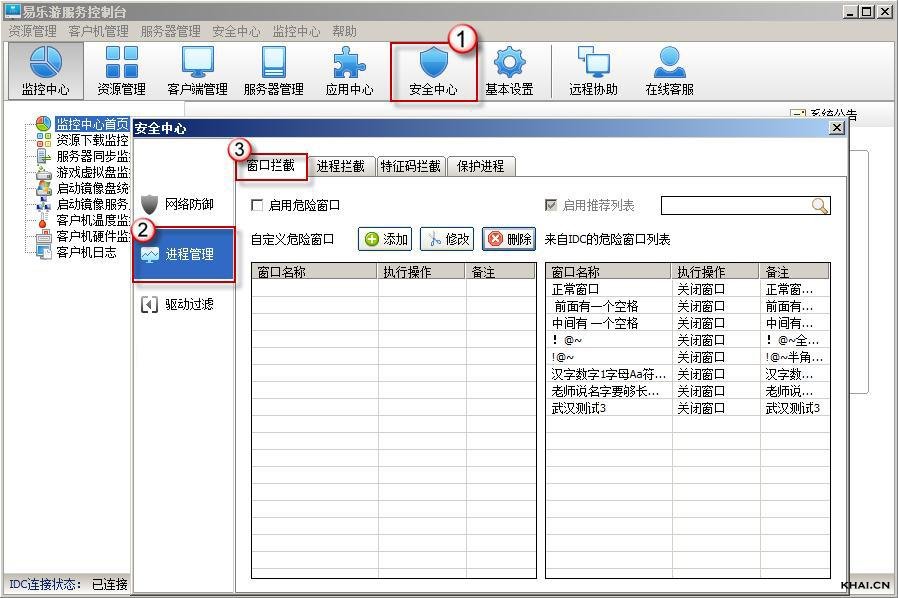Switch to the 进程拦截 tab
Screen dimensions: 898x598
click(340, 167)
